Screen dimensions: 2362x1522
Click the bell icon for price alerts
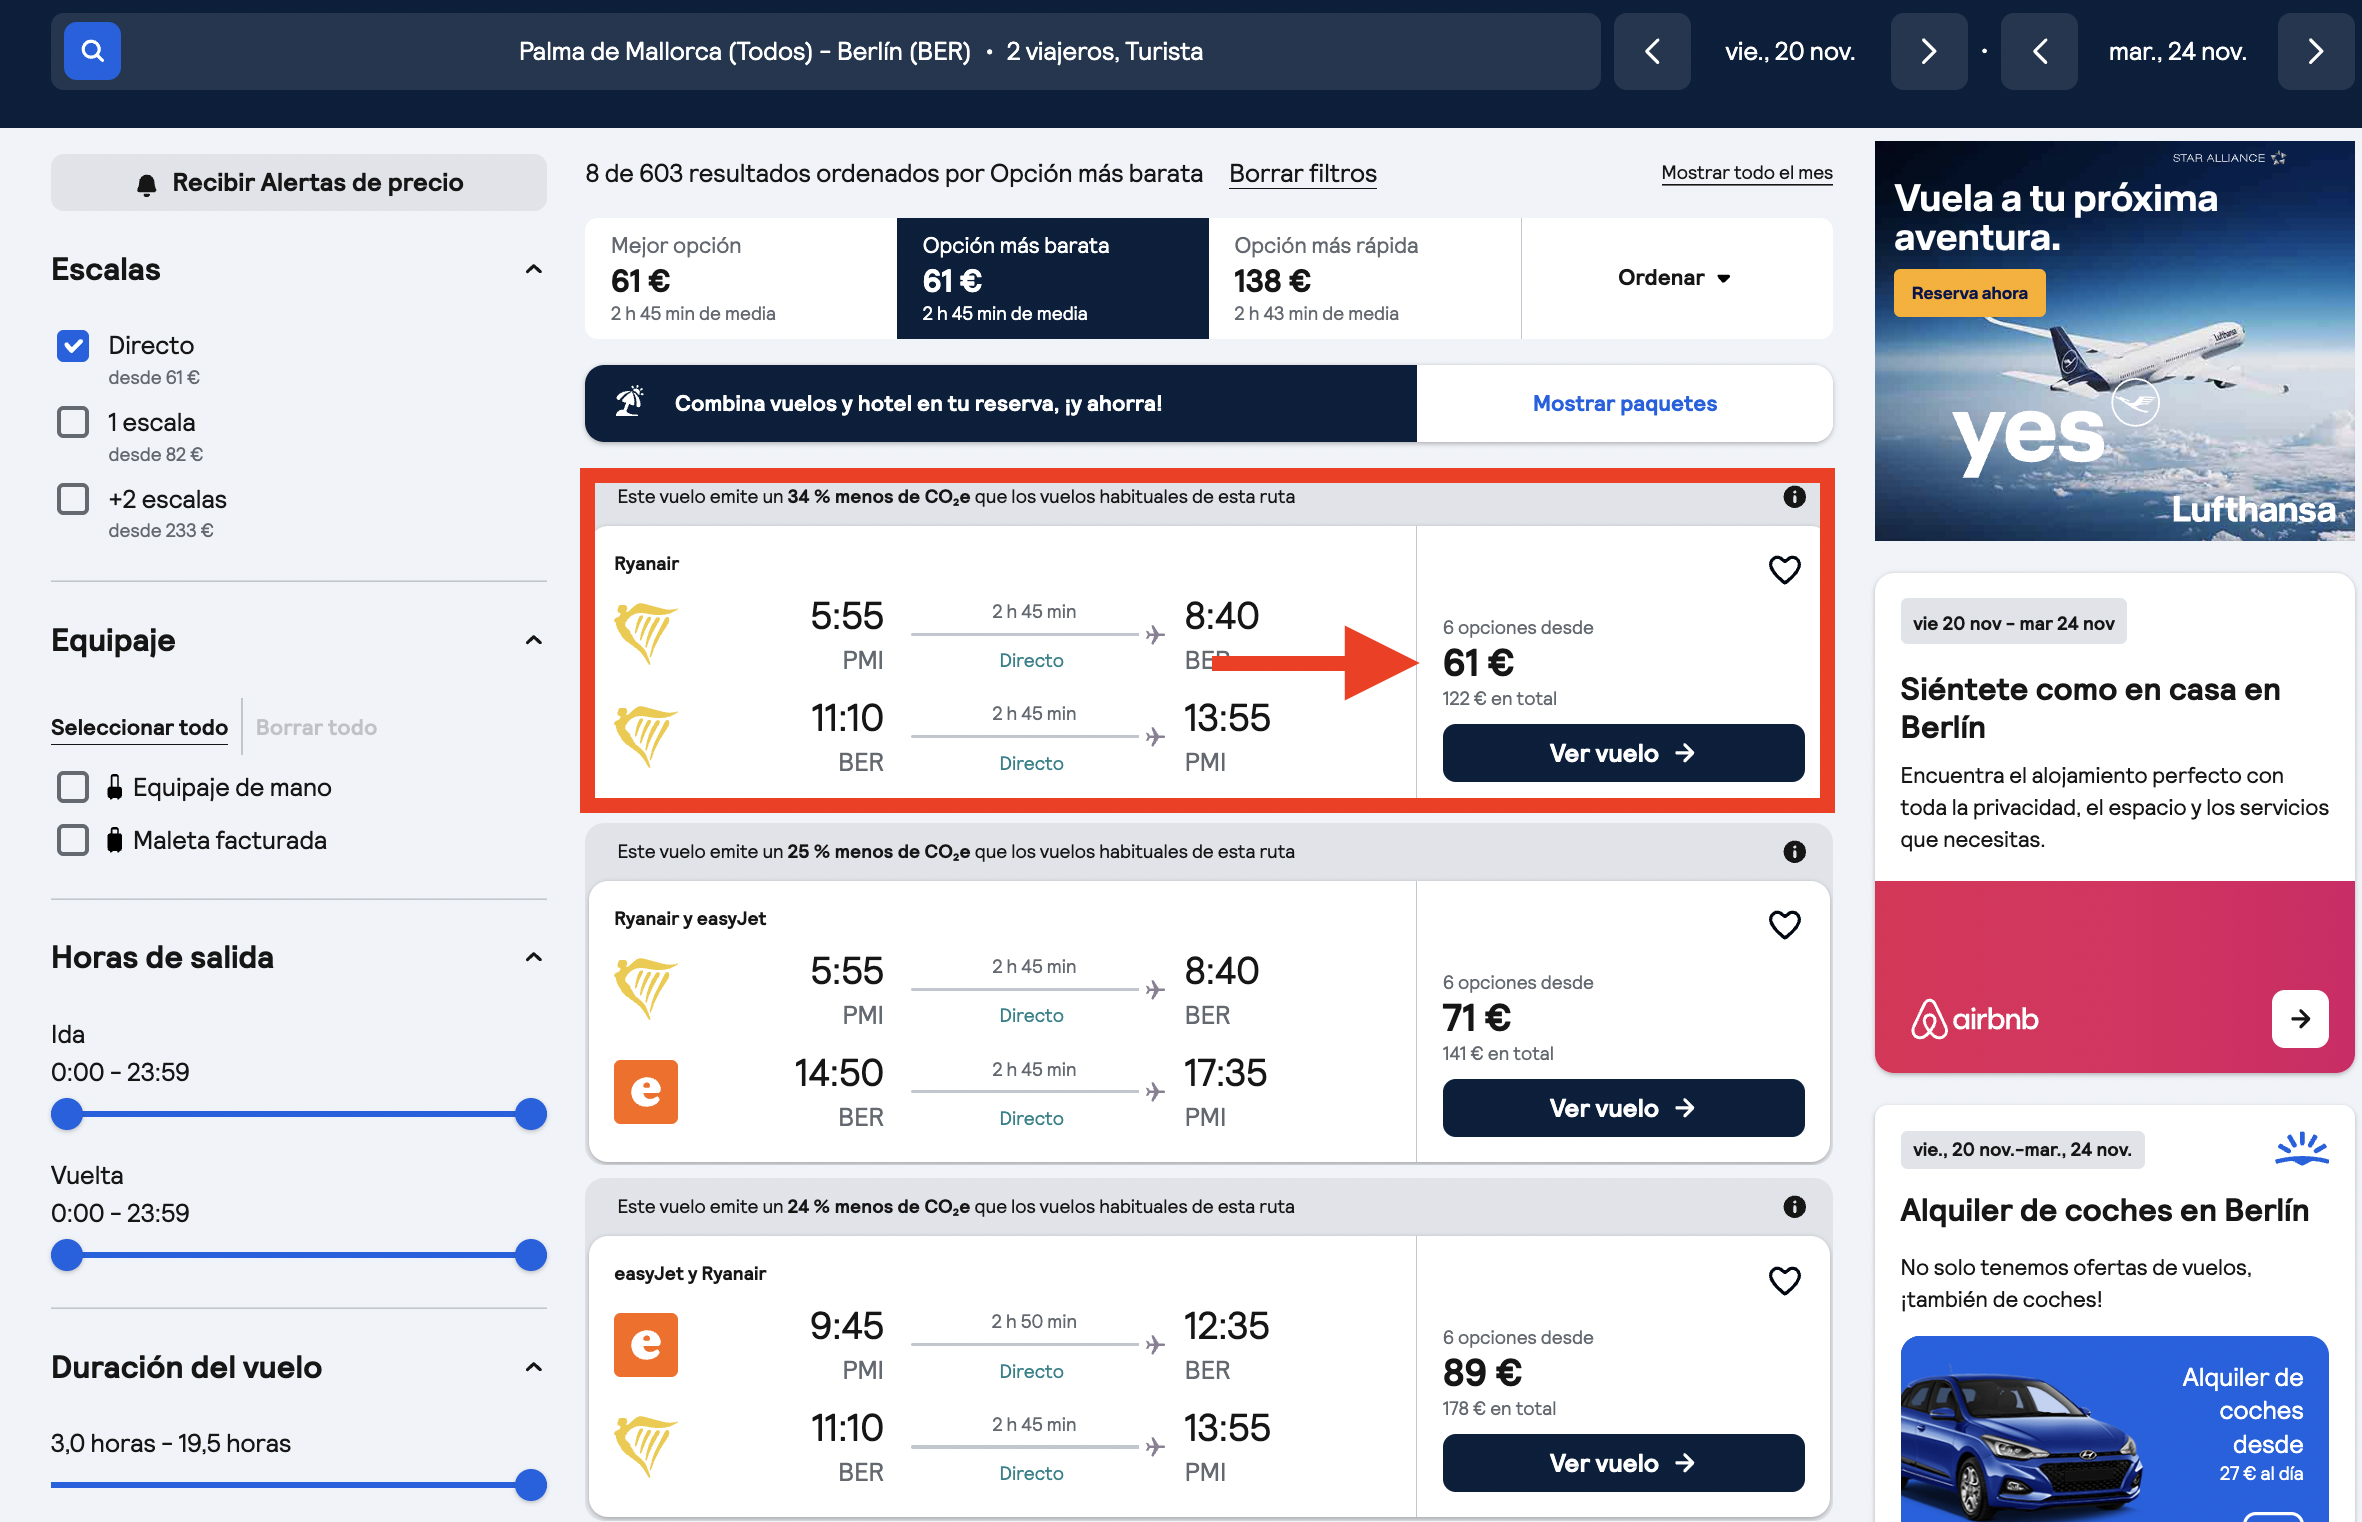click(x=147, y=184)
